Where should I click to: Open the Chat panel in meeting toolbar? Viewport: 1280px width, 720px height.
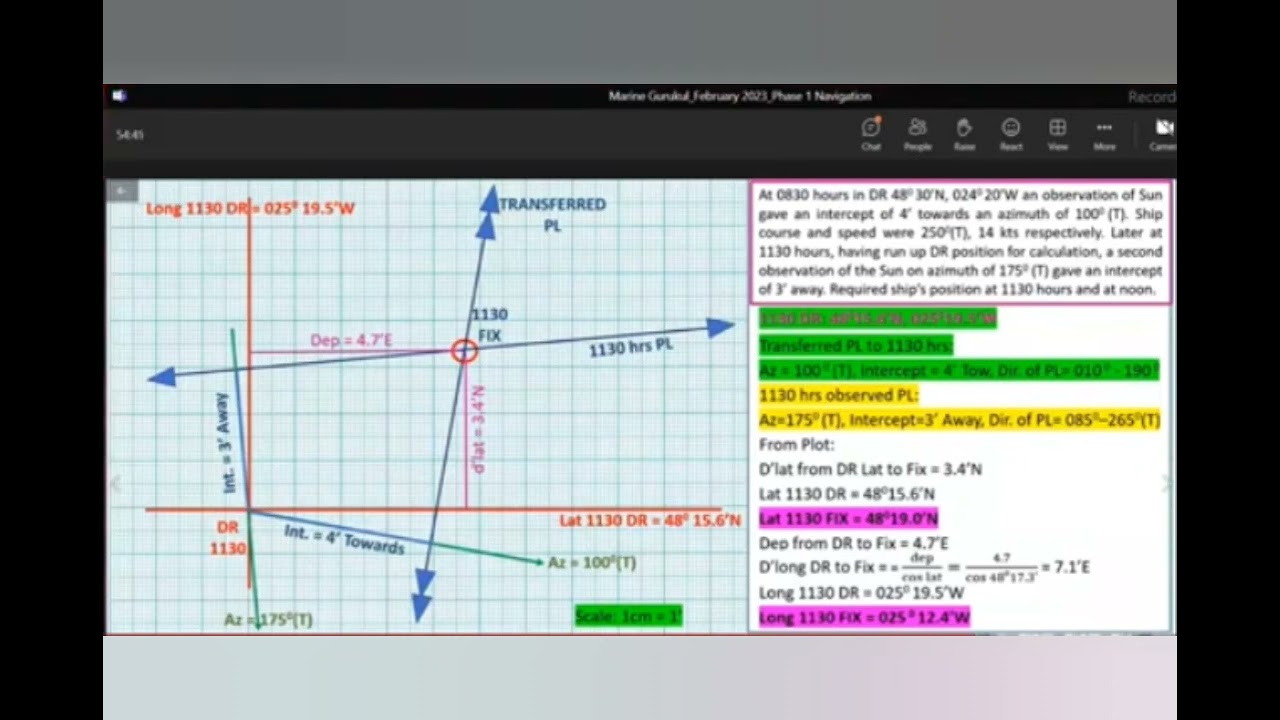click(871, 133)
